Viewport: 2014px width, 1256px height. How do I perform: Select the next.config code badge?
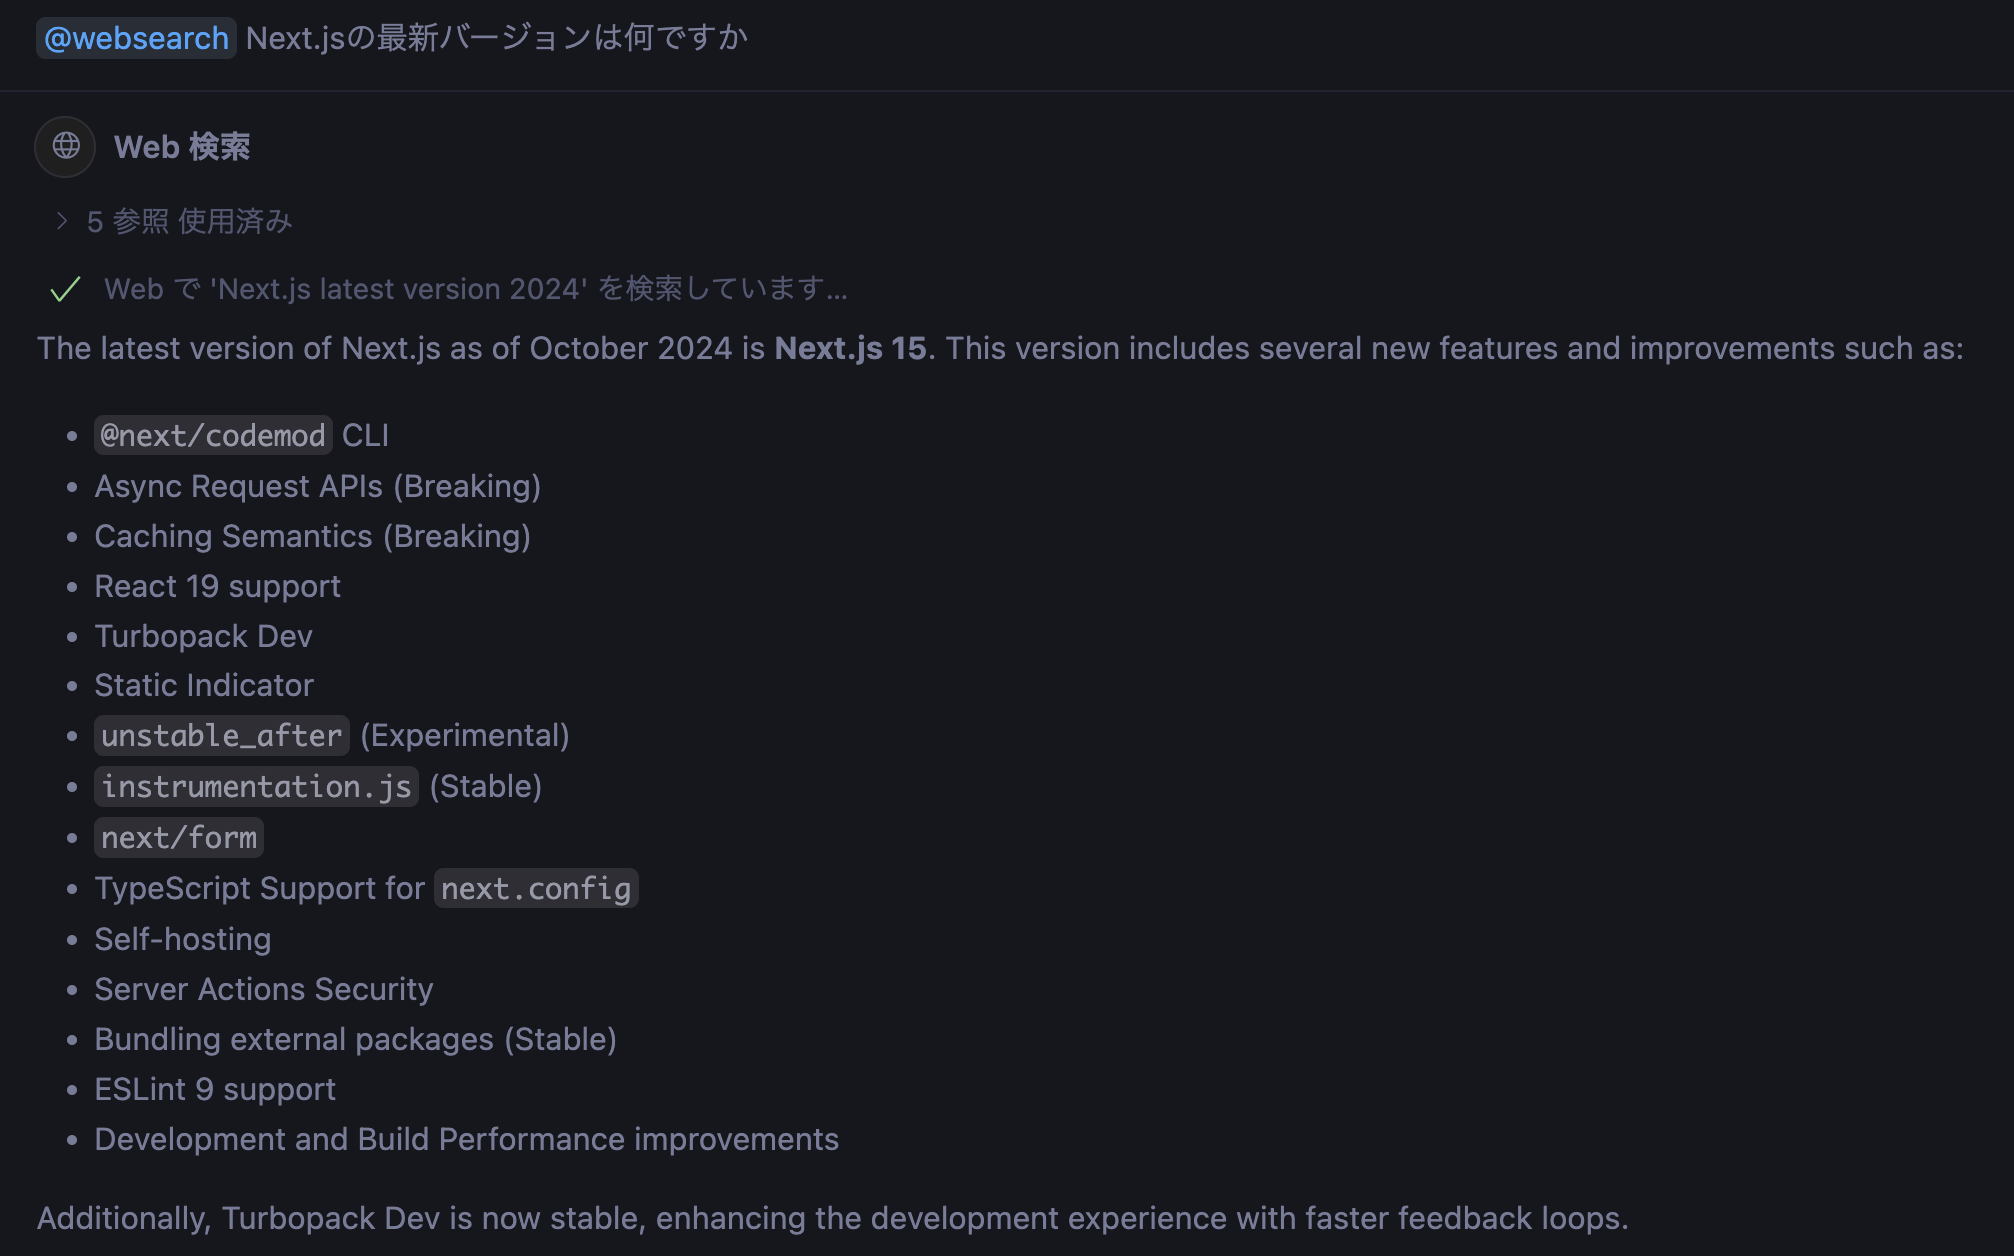click(x=535, y=887)
